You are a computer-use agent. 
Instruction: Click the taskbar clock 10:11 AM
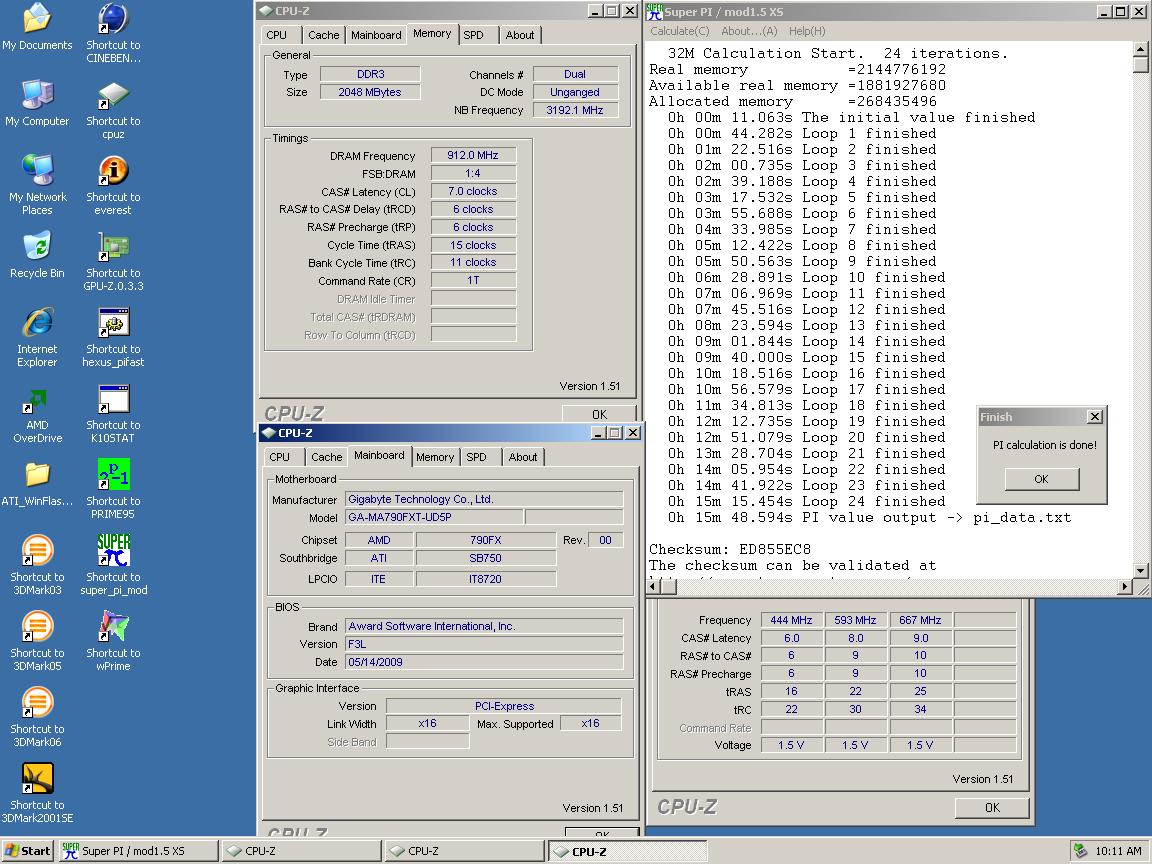(x=1118, y=851)
